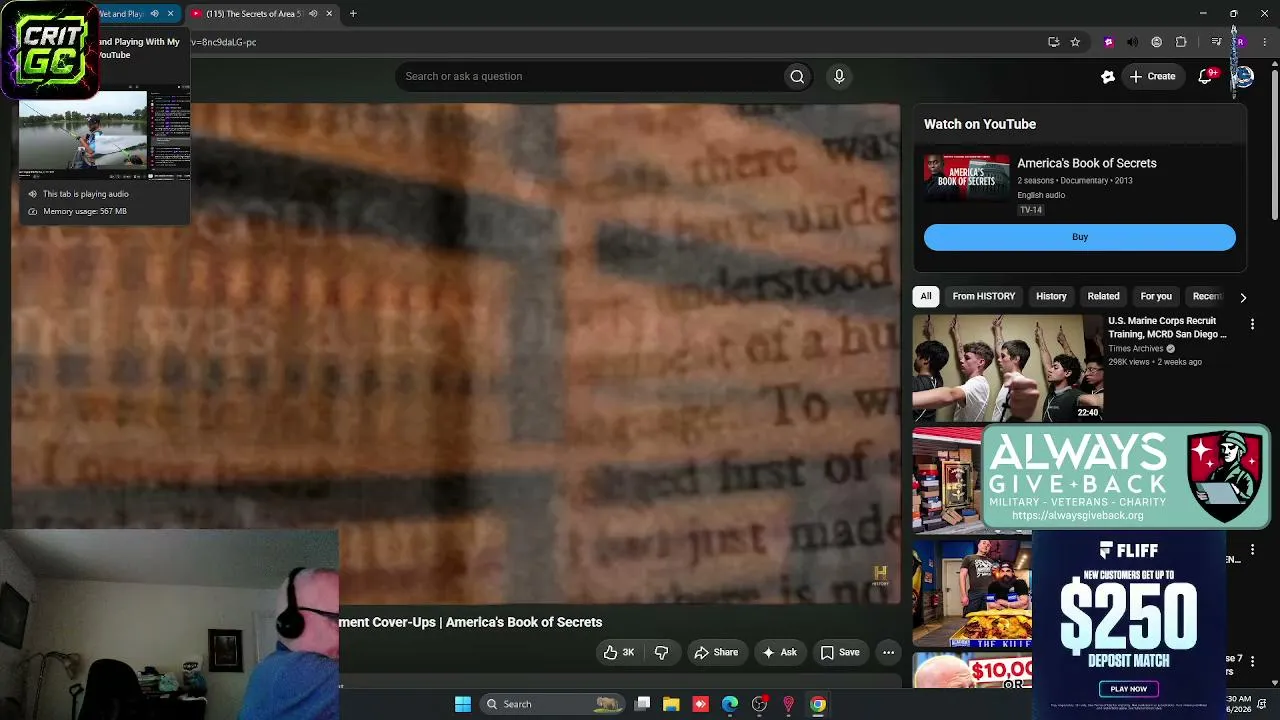Click PLAY NOW on the Fliff ad

pyautogui.click(x=1128, y=689)
